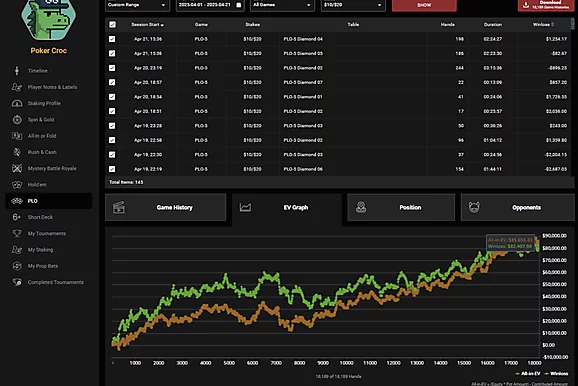Sort by the Hands column header

pos(448,24)
